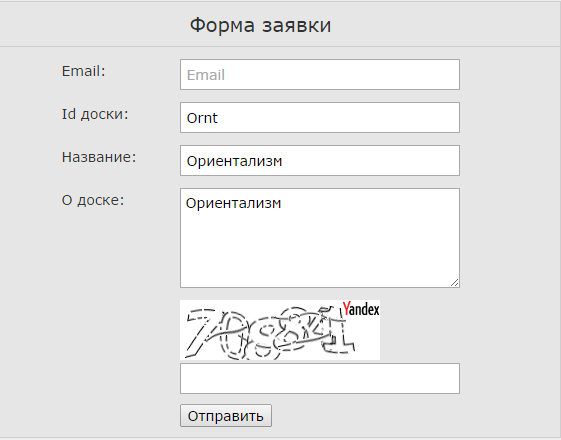Image resolution: width=561 pixels, height=440 pixels.
Task: Click the red Y letter of Yandex
Action: coord(346,308)
